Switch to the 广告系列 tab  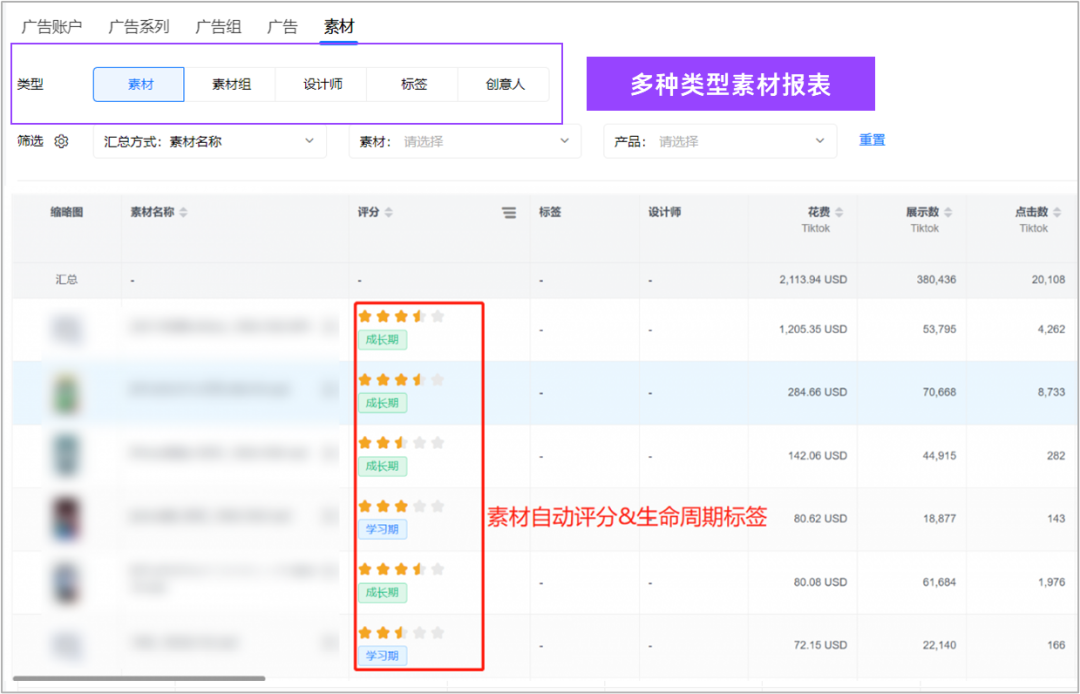[139, 27]
